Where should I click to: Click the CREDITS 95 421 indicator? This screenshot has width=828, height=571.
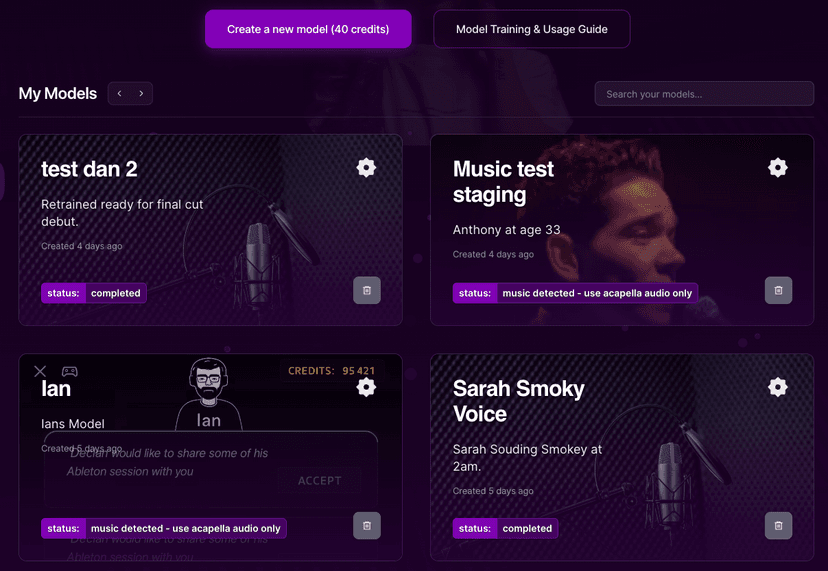pos(332,371)
